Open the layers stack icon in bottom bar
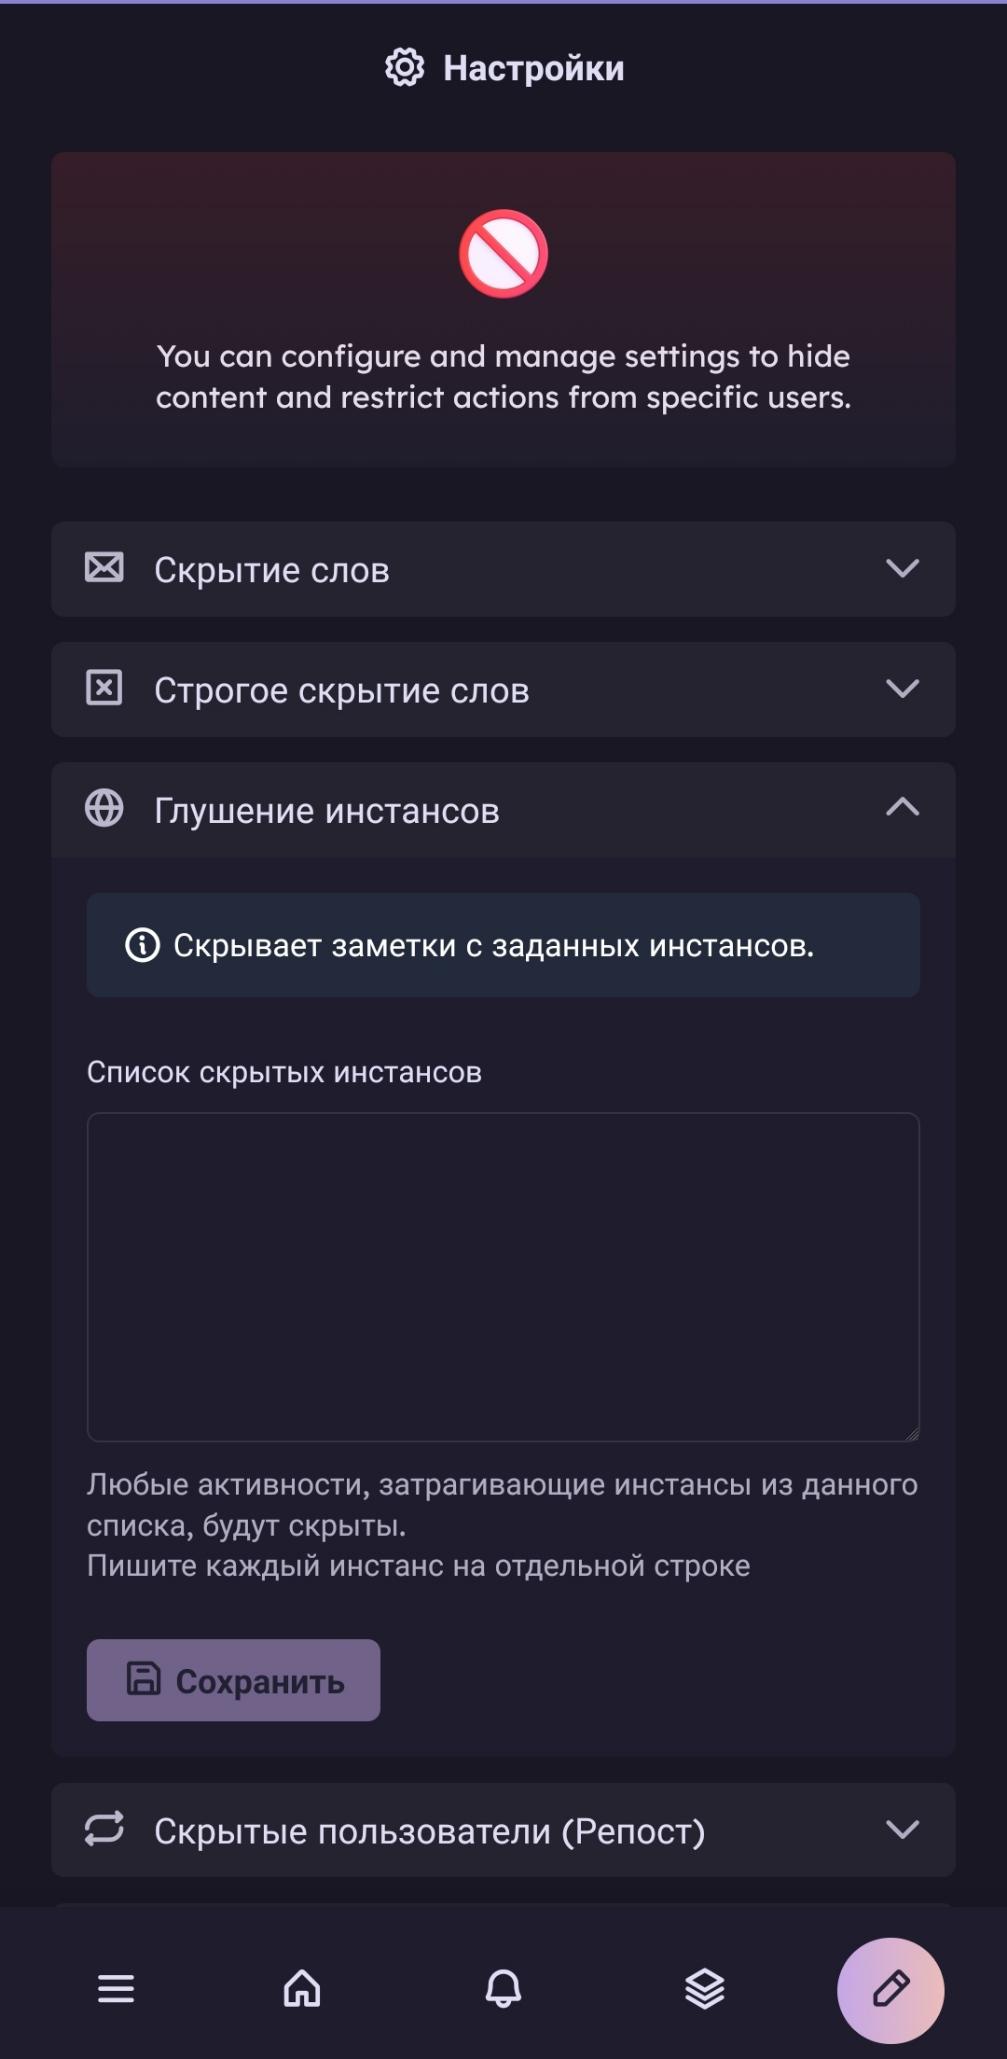Image resolution: width=1007 pixels, height=2059 pixels. coord(705,1989)
